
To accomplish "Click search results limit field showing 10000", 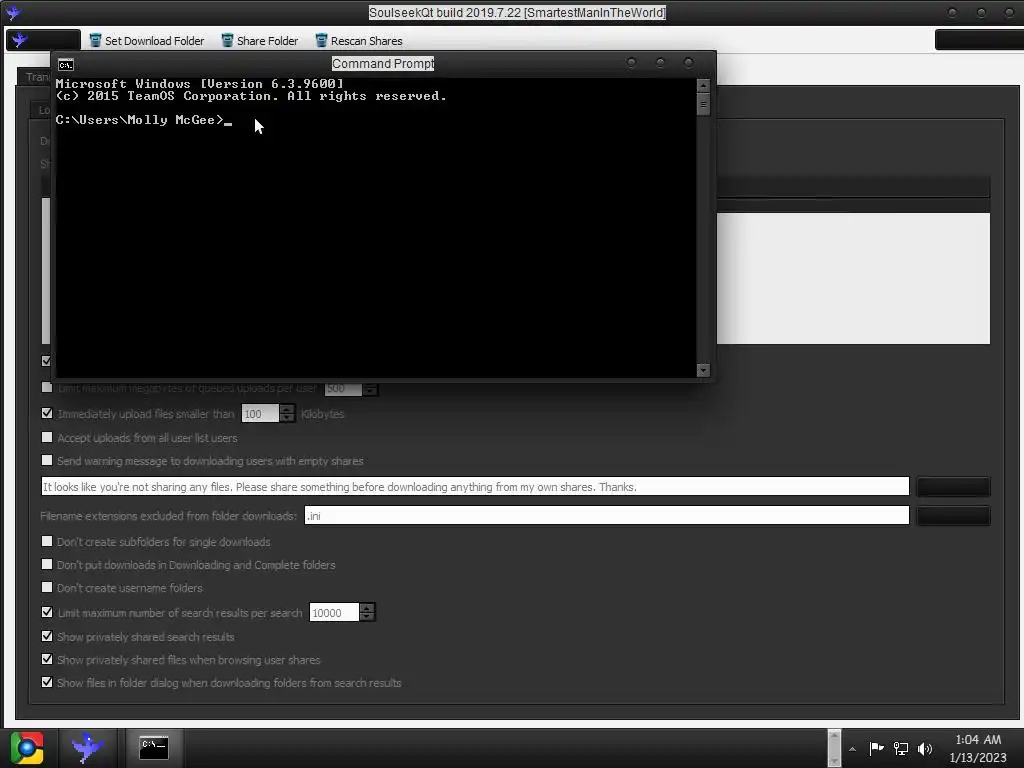I will tap(334, 613).
